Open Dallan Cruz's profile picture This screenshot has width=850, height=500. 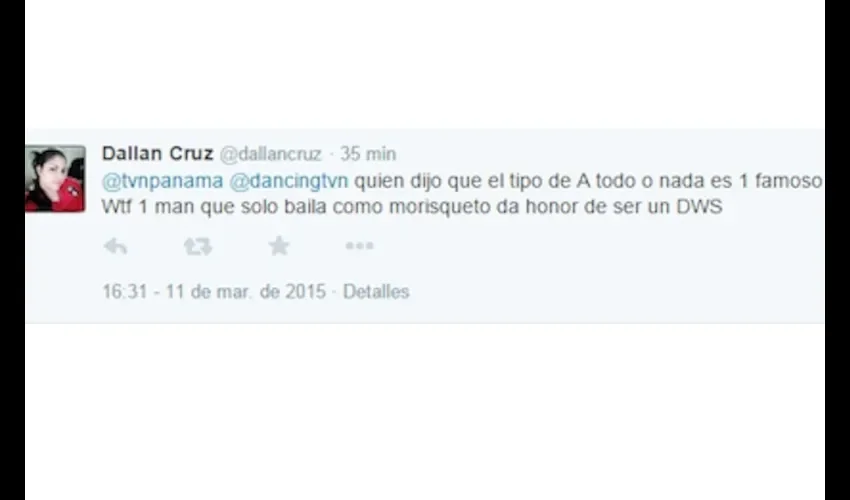tap(55, 178)
